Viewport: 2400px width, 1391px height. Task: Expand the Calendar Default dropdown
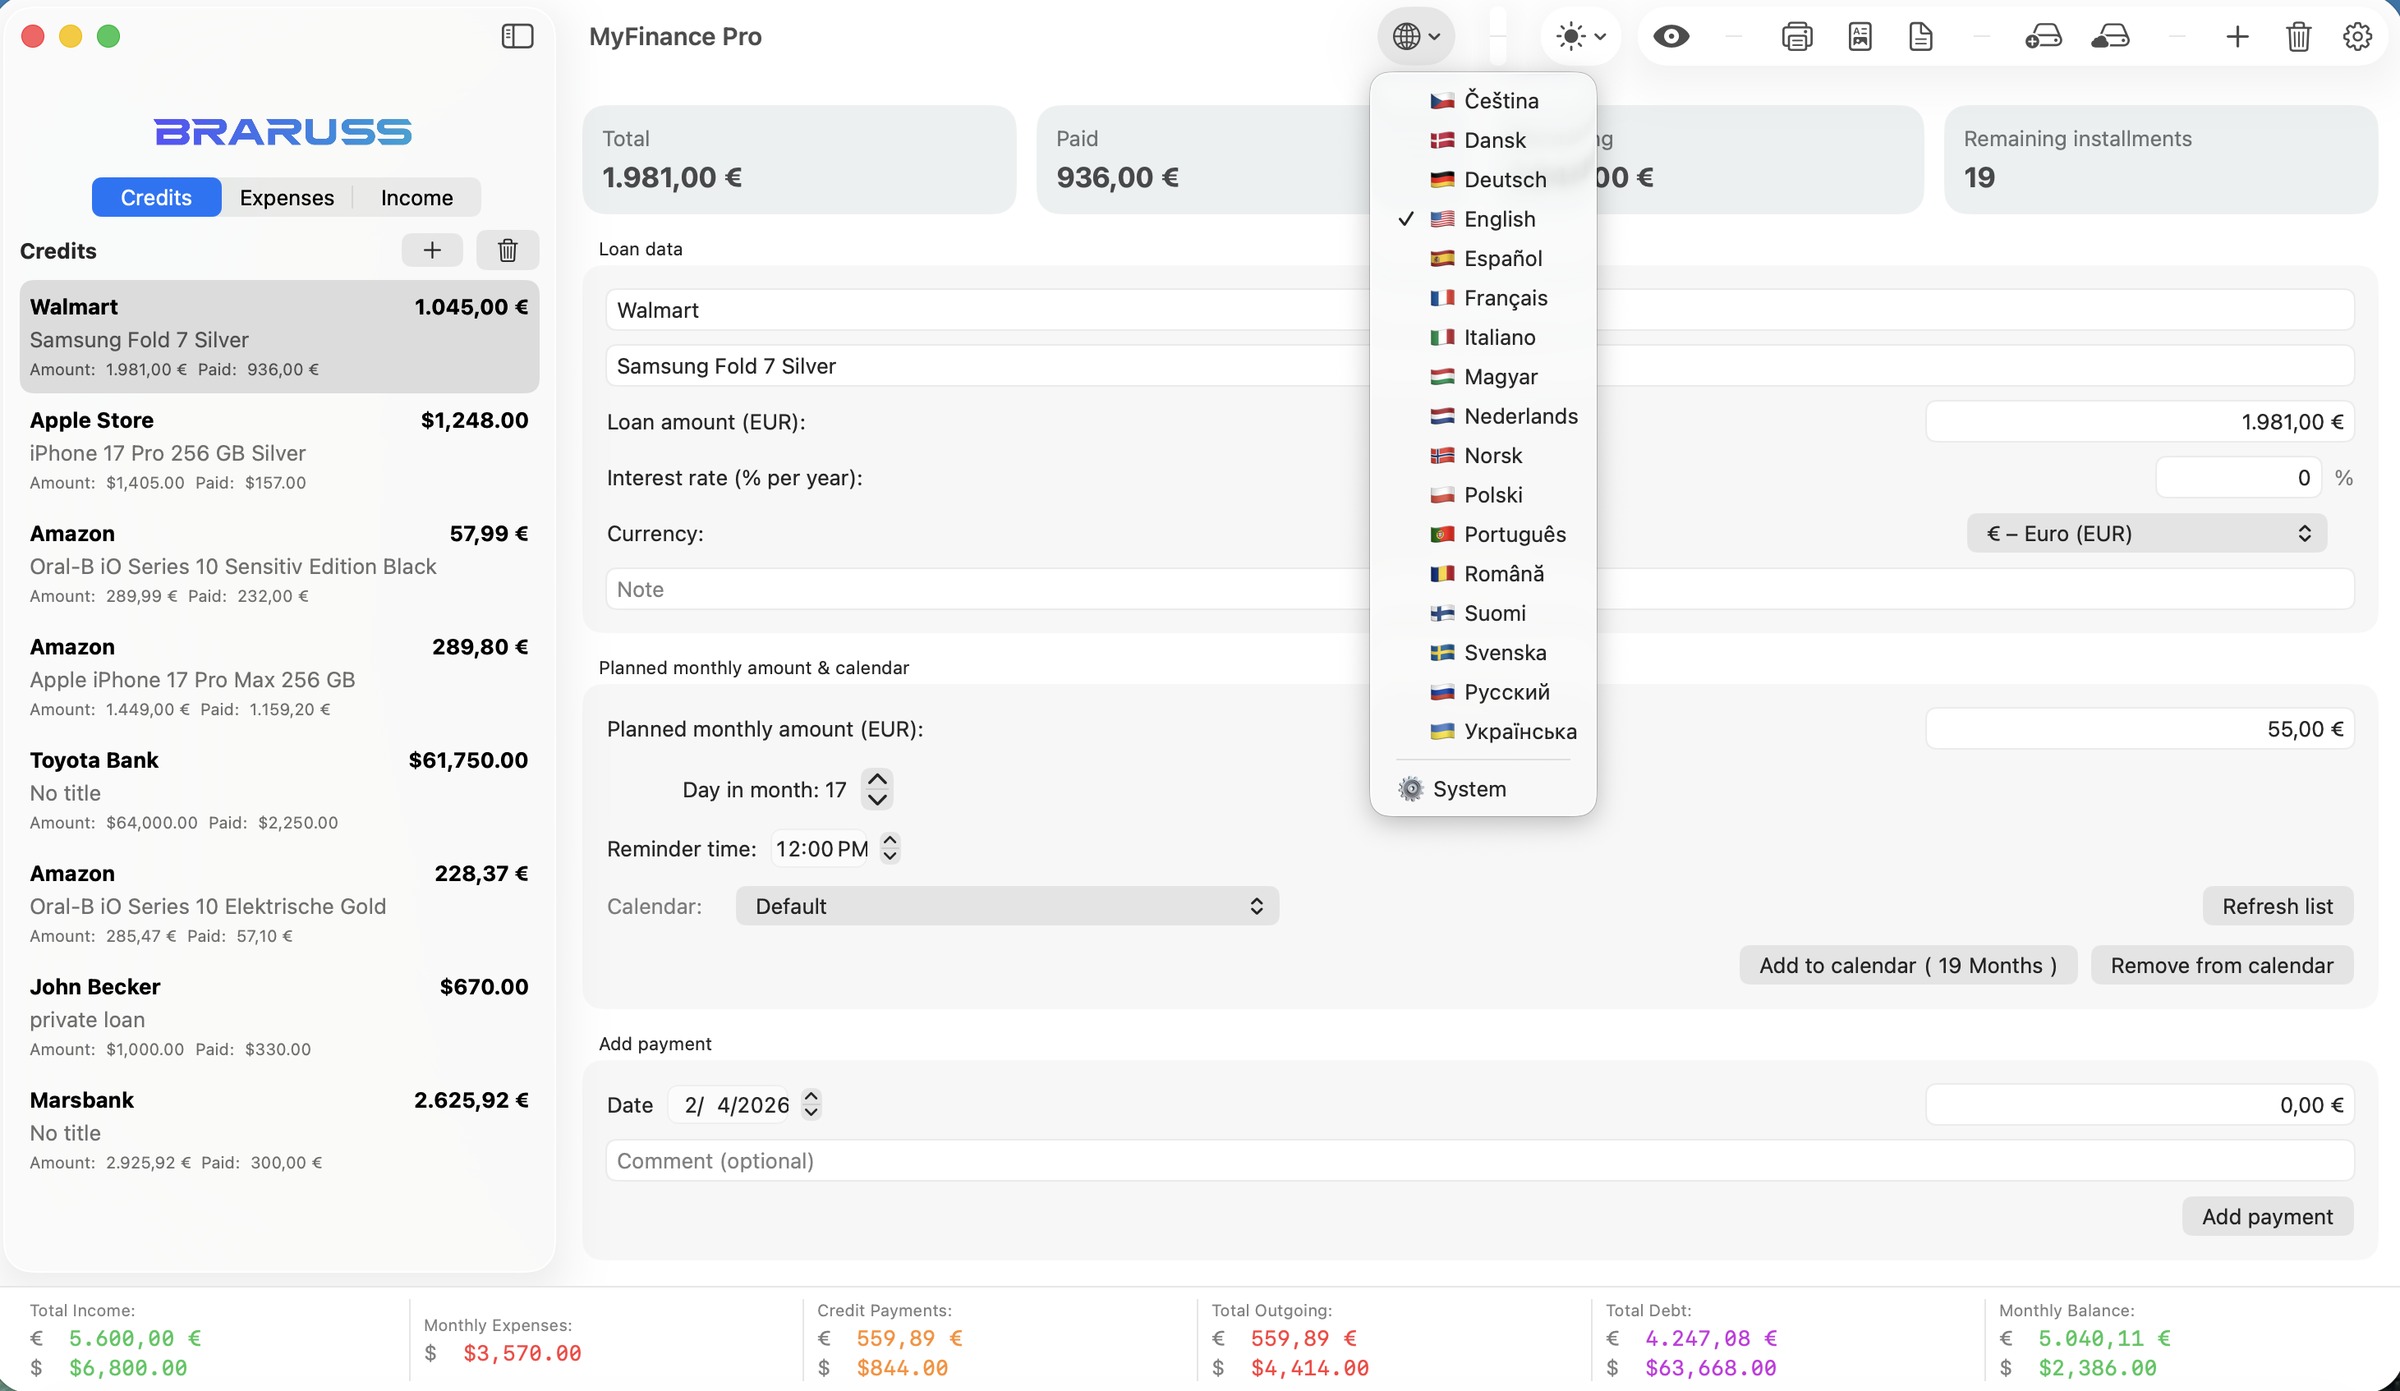[x=1007, y=906]
